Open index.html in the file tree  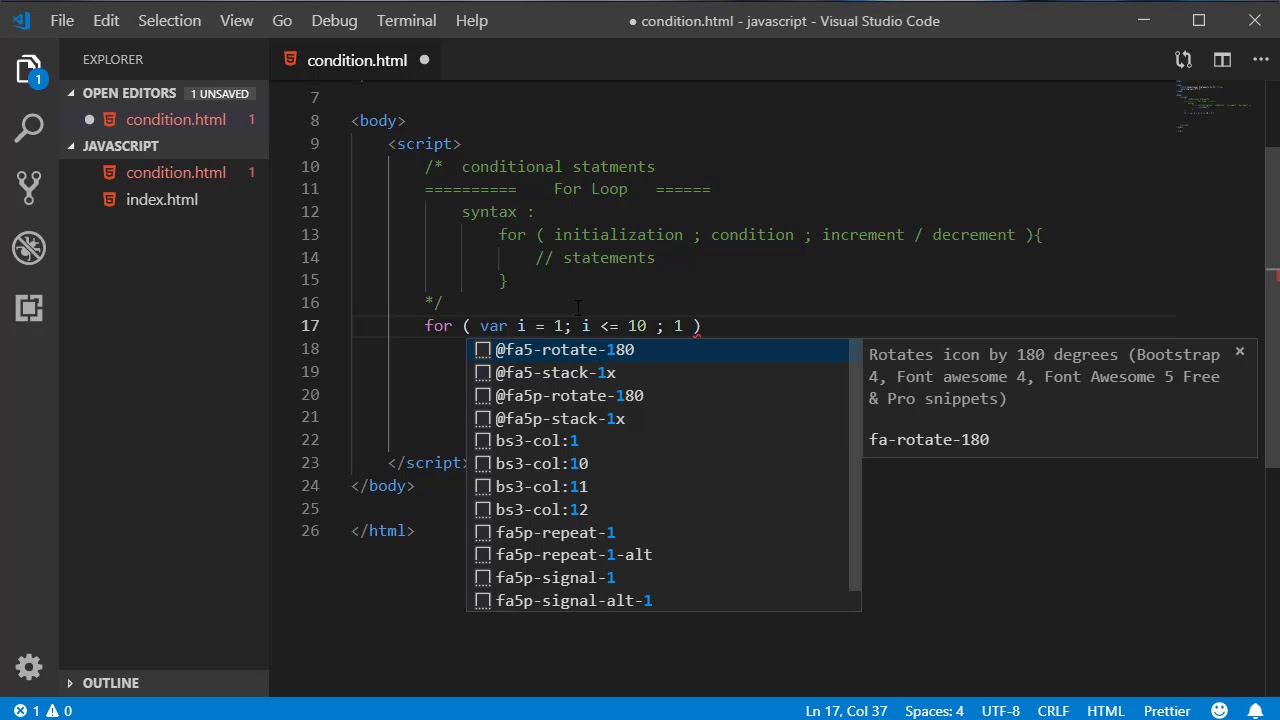point(162,199)
